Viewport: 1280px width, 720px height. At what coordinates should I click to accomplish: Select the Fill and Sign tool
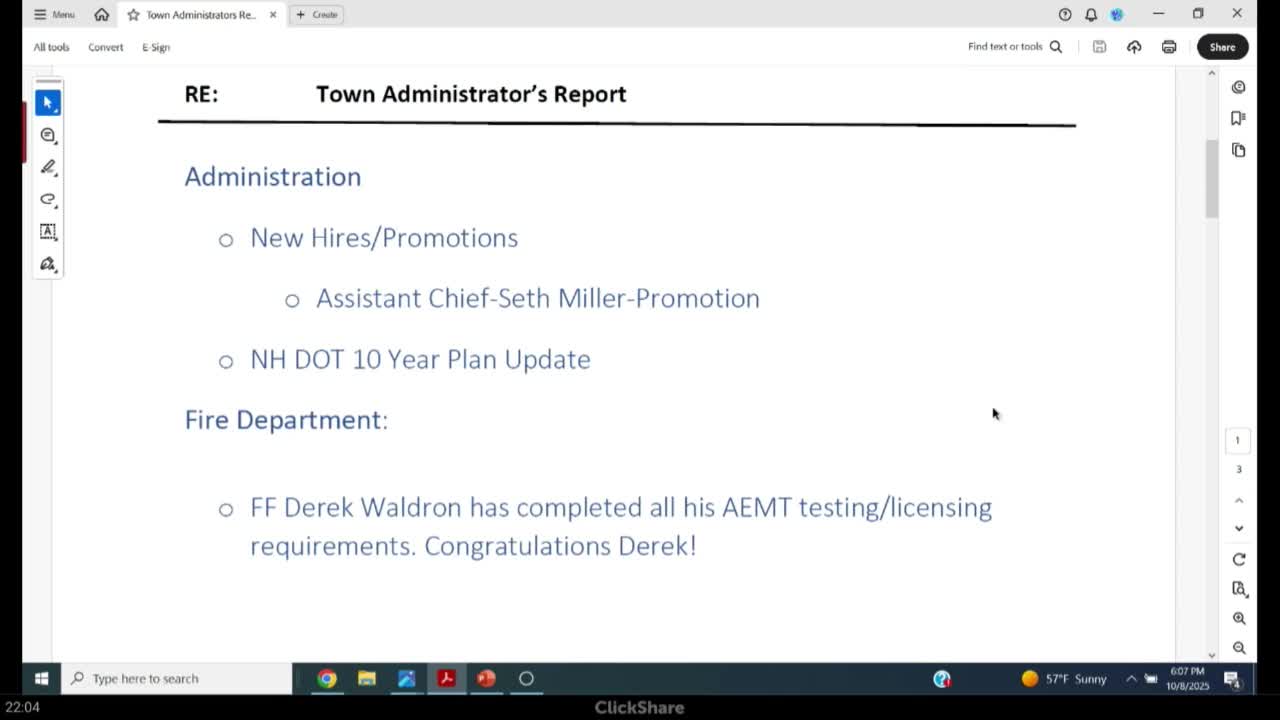48,264
